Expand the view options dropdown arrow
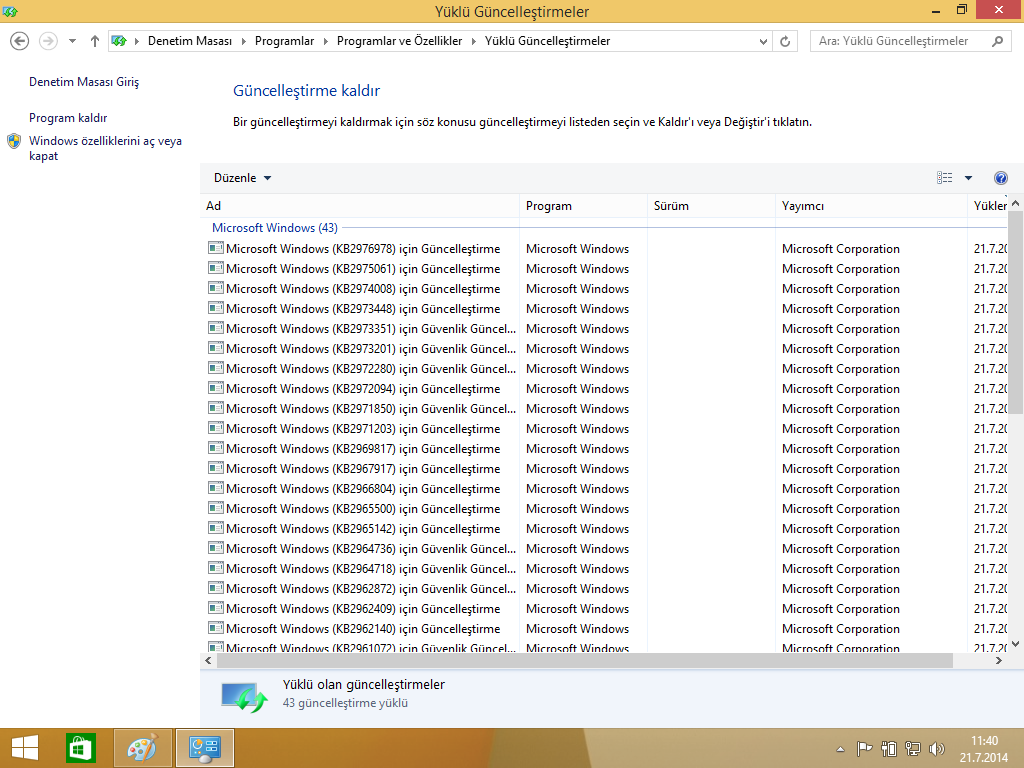The image size is (1024, 768). point(968,178)
